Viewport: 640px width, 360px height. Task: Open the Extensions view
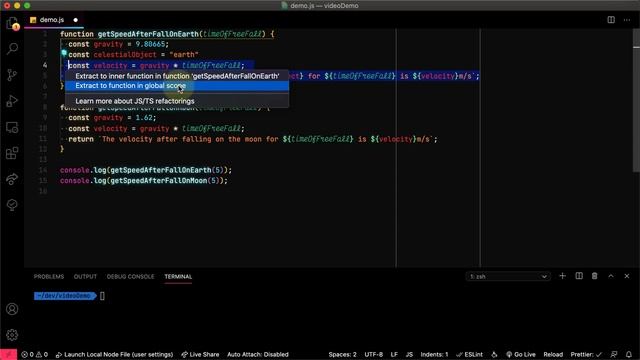[12, 153]
